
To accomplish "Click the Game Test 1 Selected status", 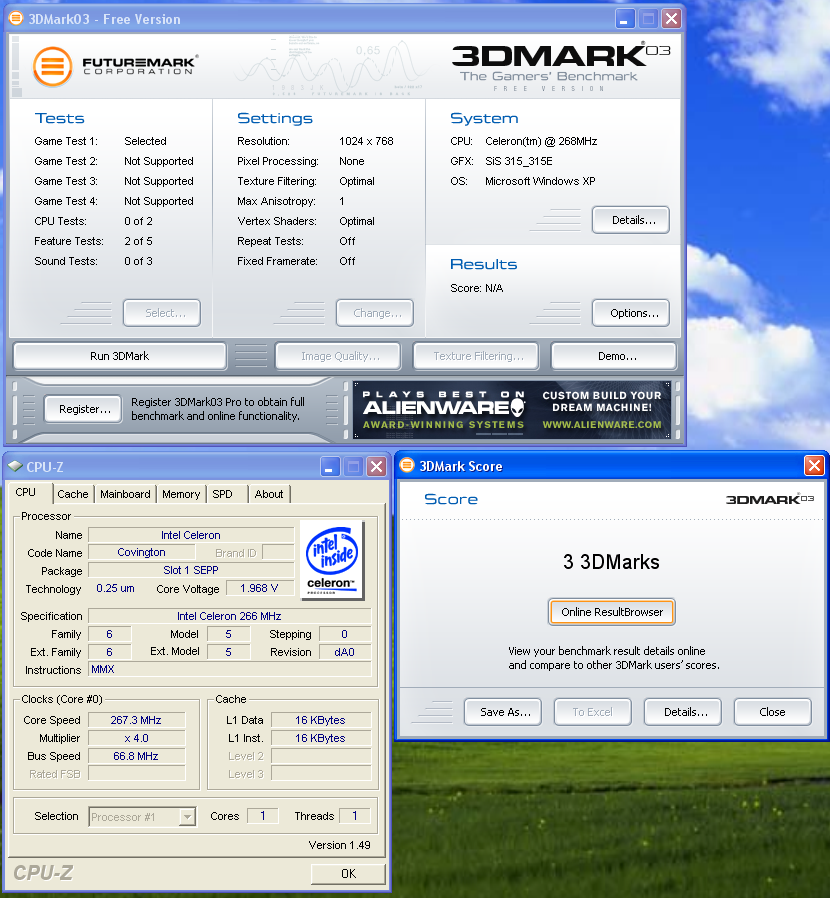I will (x=145, y=141).
